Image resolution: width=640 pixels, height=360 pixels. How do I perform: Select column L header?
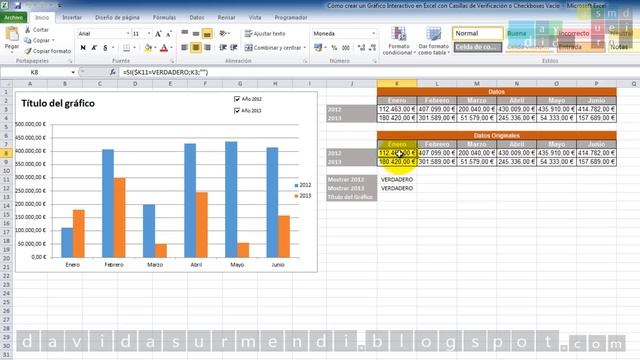(x=437, y=84)
